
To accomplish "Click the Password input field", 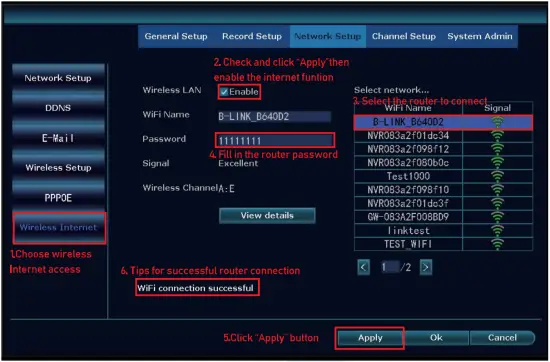I will [274, 141].
